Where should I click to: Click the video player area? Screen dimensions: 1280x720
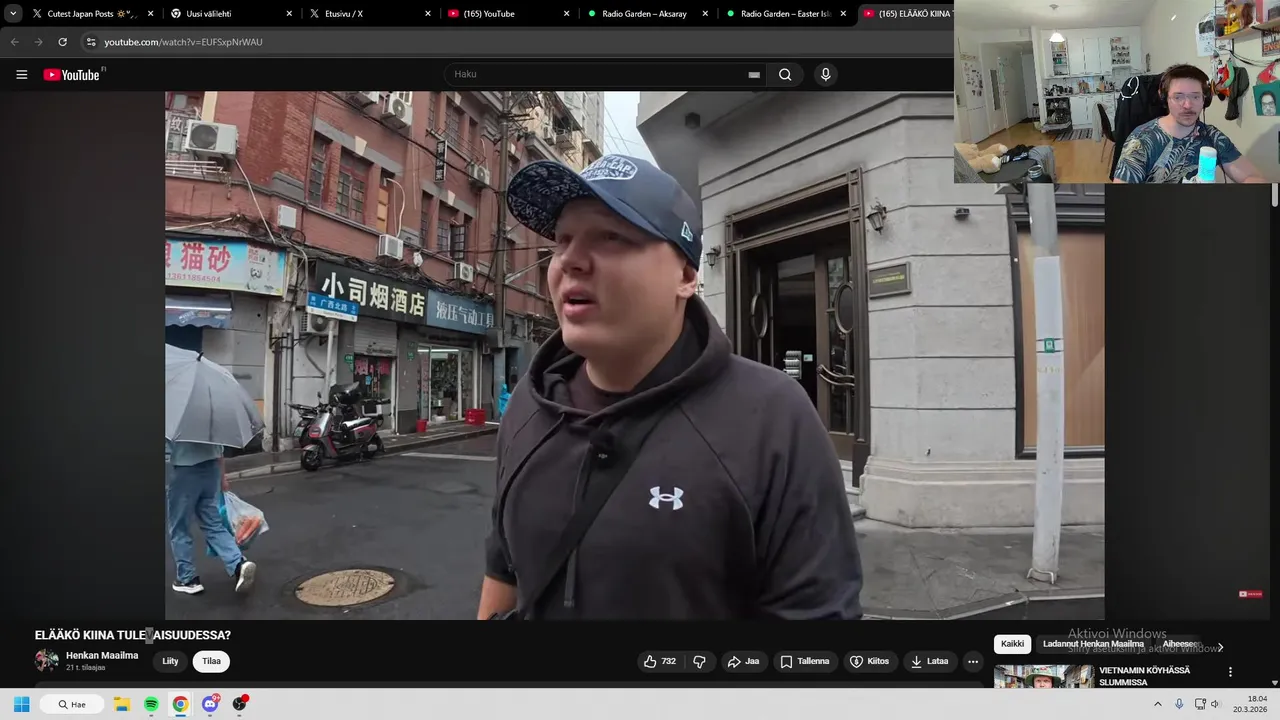[634, 355]
